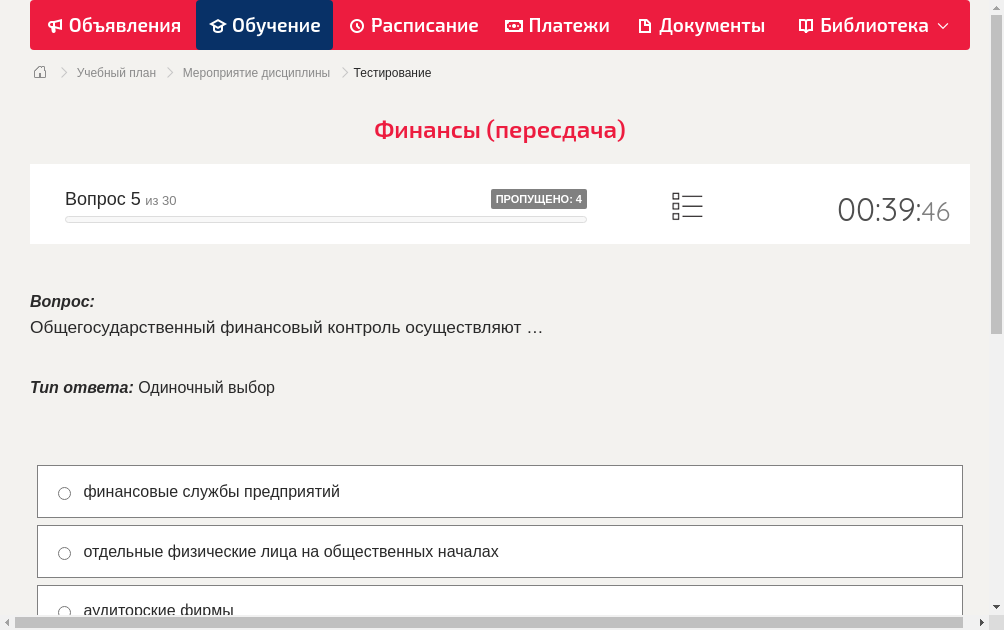The width and height of the screenshot is (1004, 630).
Task: Click the home icon in the breadcrumb
Action: pos(40,72)
